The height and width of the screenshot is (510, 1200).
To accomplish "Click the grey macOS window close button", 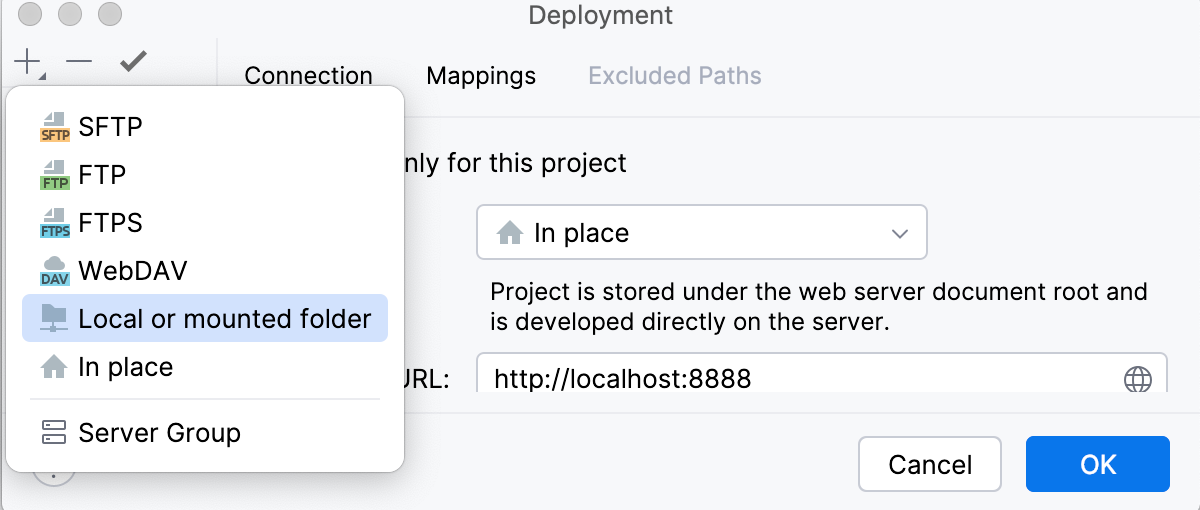I will (x=31, y=15).
